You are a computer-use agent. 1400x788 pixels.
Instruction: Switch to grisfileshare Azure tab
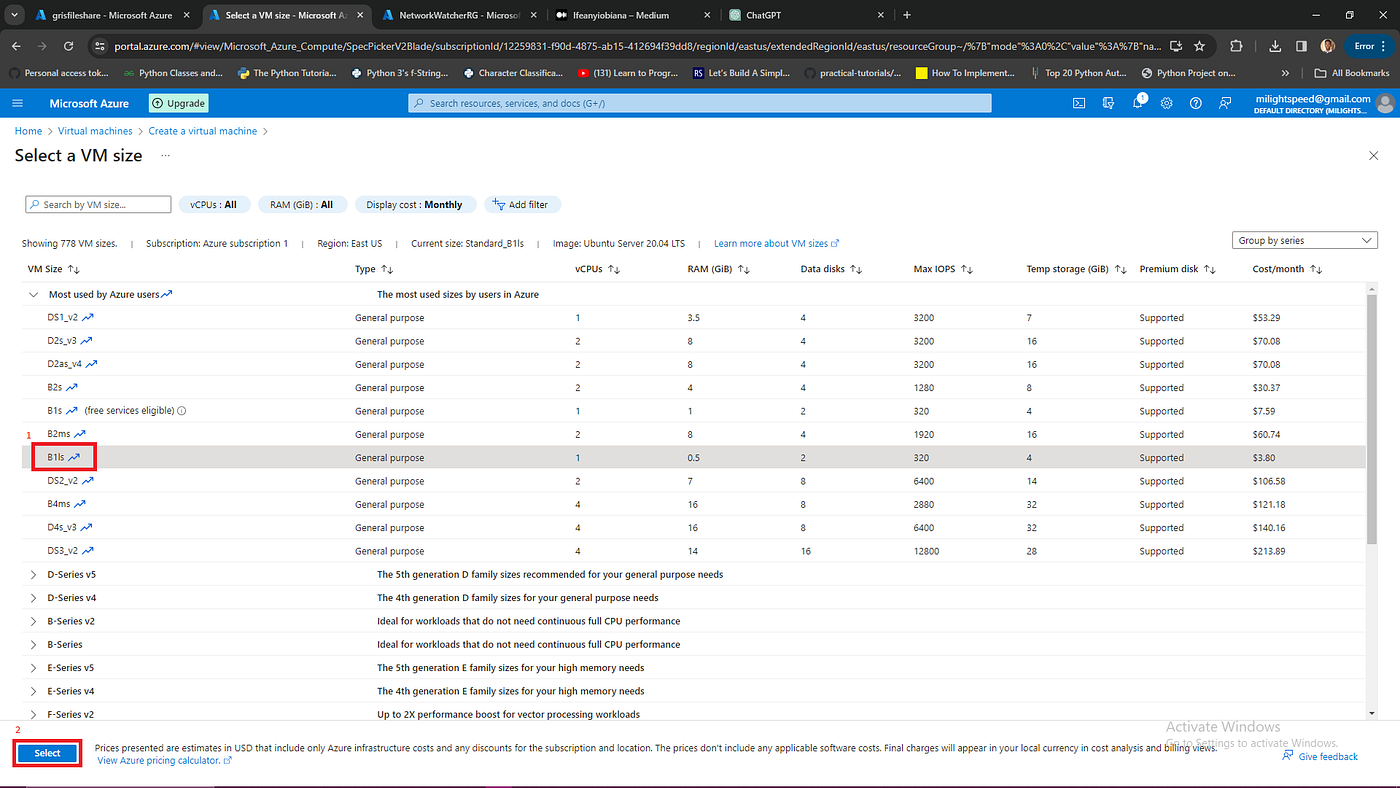(x=112, y=15)
